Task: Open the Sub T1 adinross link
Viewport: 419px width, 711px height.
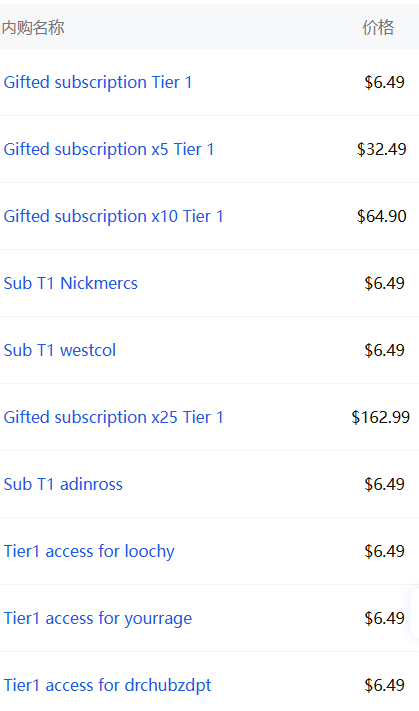Action: [x=63, y=484]
